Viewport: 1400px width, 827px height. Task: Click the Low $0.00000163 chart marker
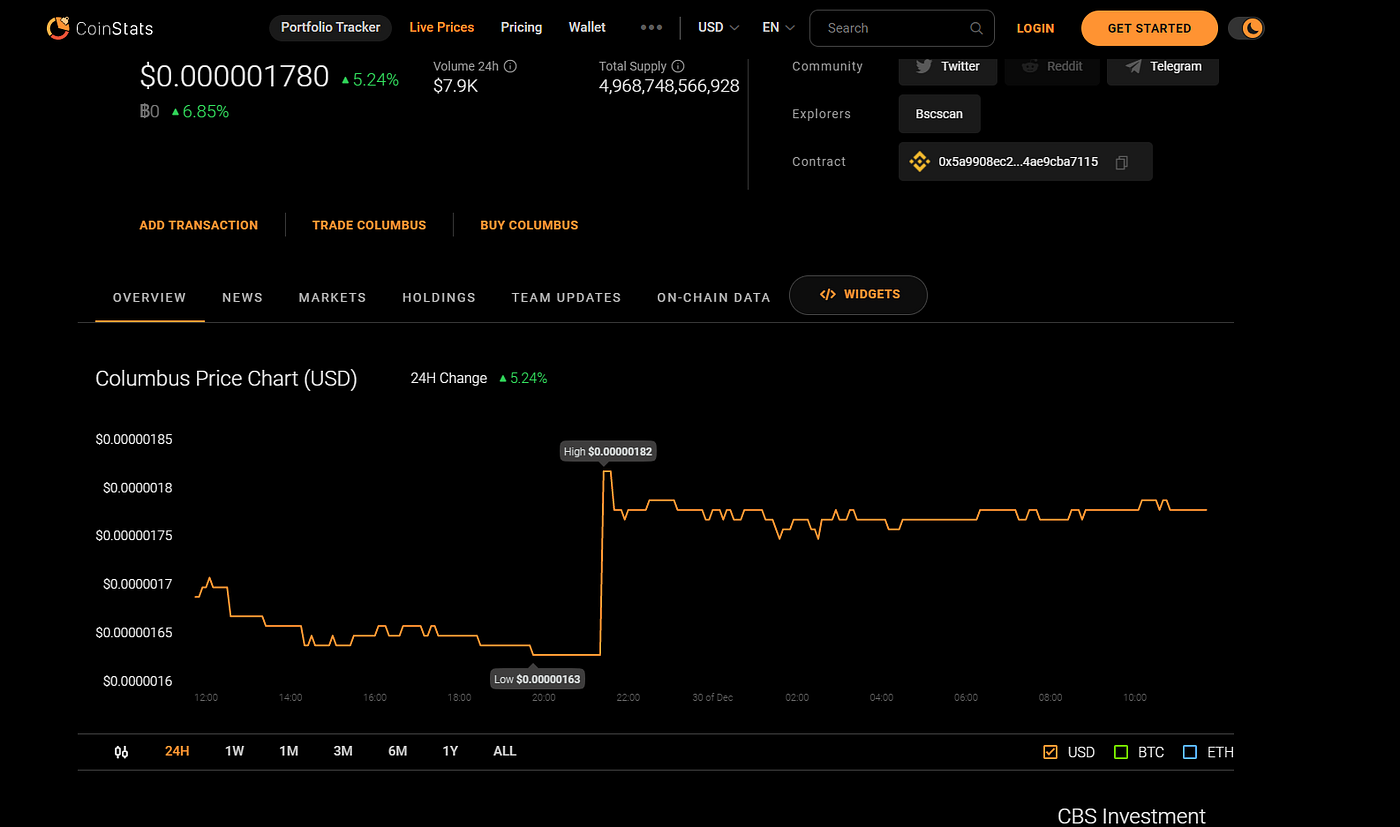[x=537, y=679]
